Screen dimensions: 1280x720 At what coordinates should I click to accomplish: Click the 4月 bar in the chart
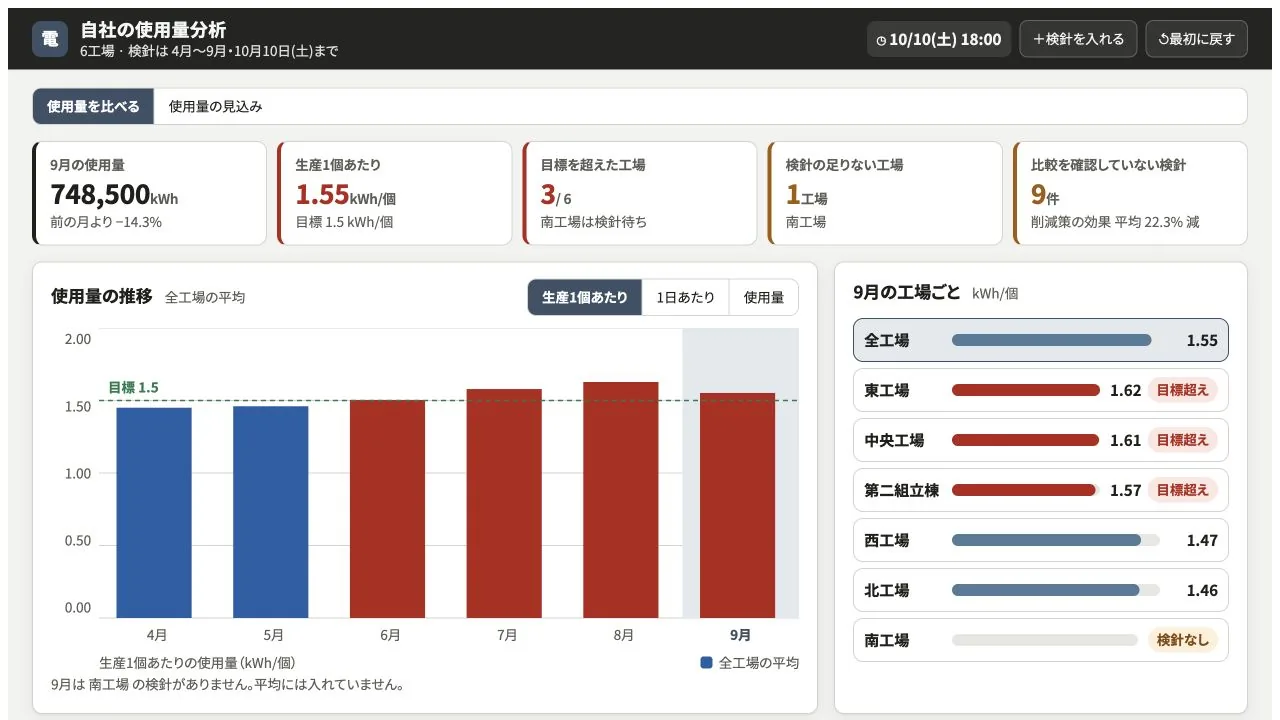pos(154,513)
